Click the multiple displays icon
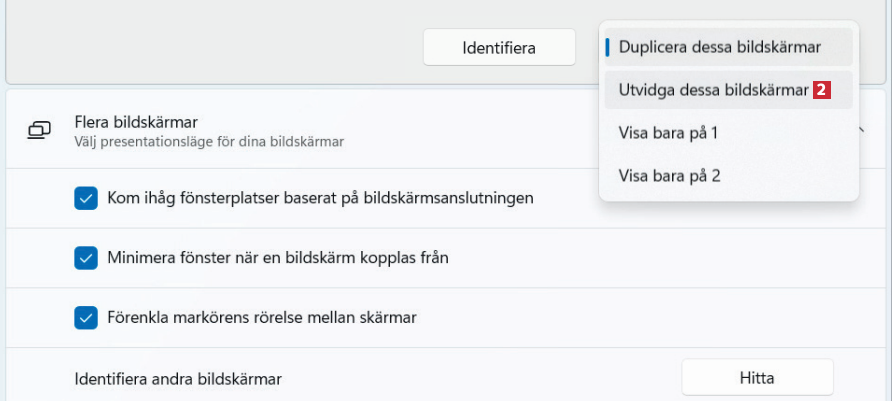This screenshot has height=401, width=892. [x=39, y=130]
